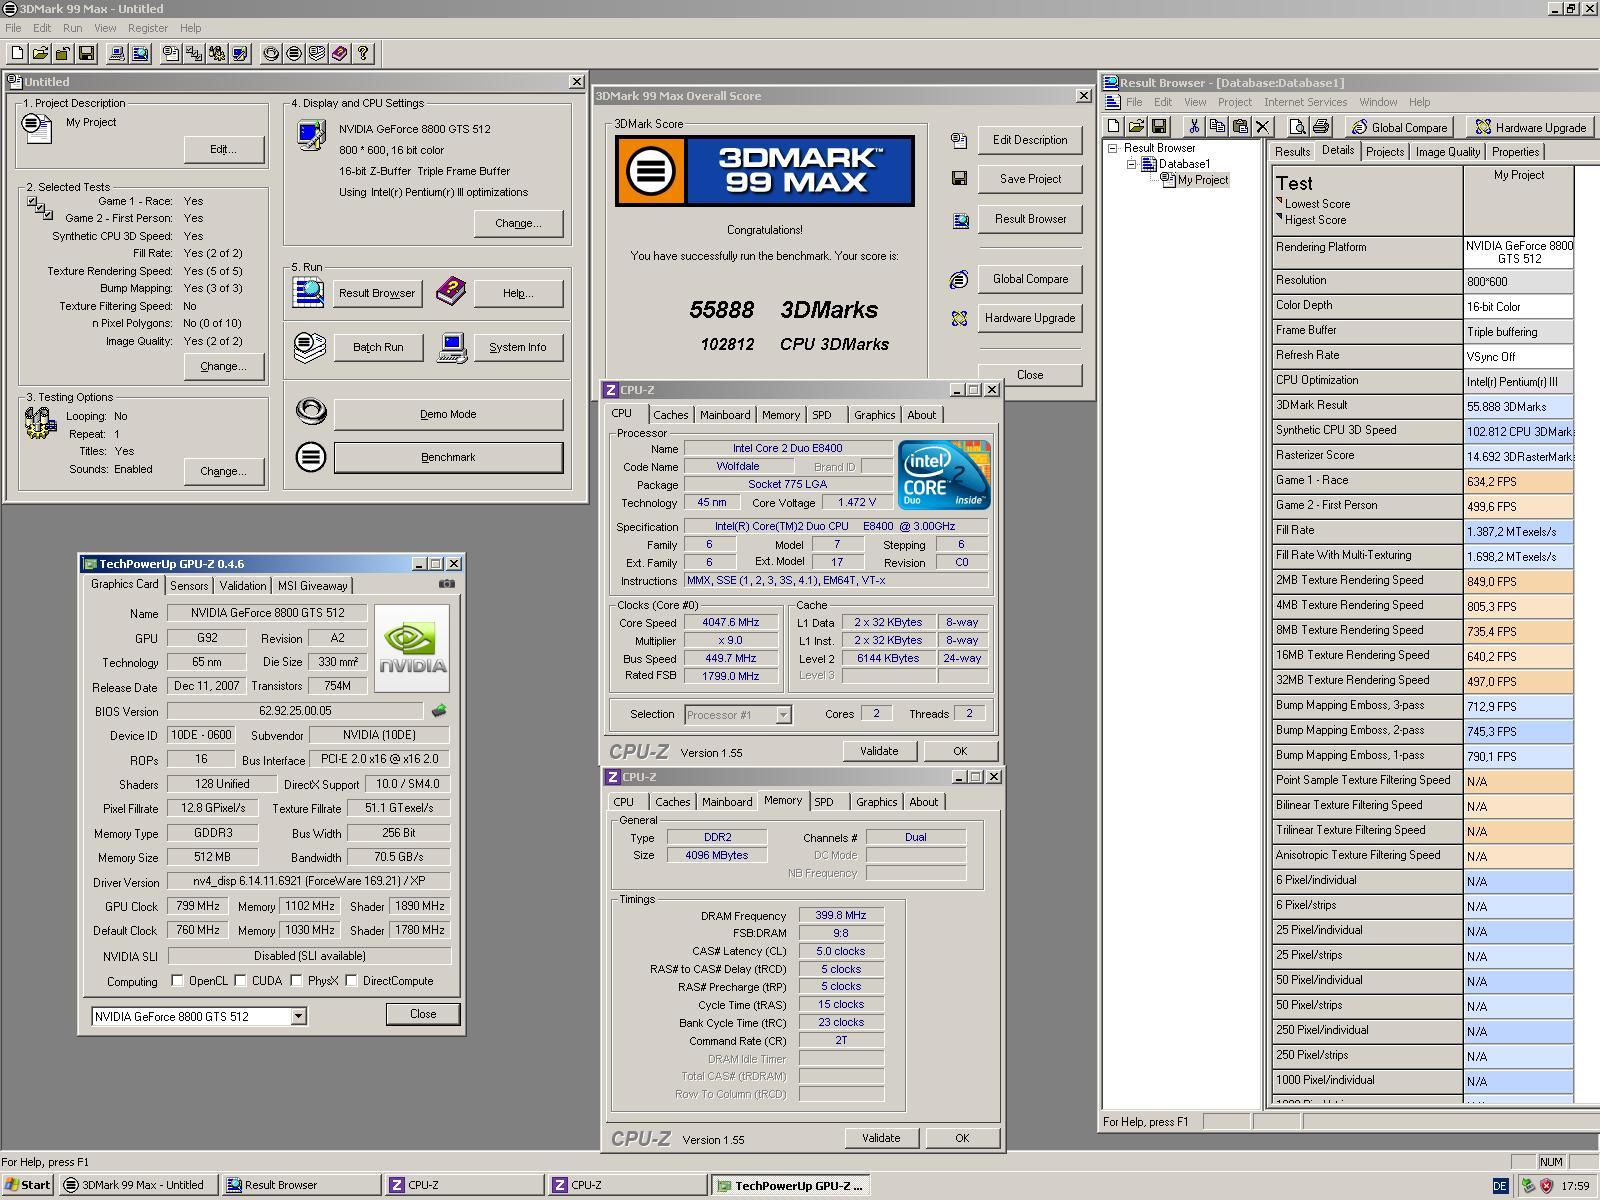Click the Save floppy icon in Result Browser toolbar

coord(1159,127)
